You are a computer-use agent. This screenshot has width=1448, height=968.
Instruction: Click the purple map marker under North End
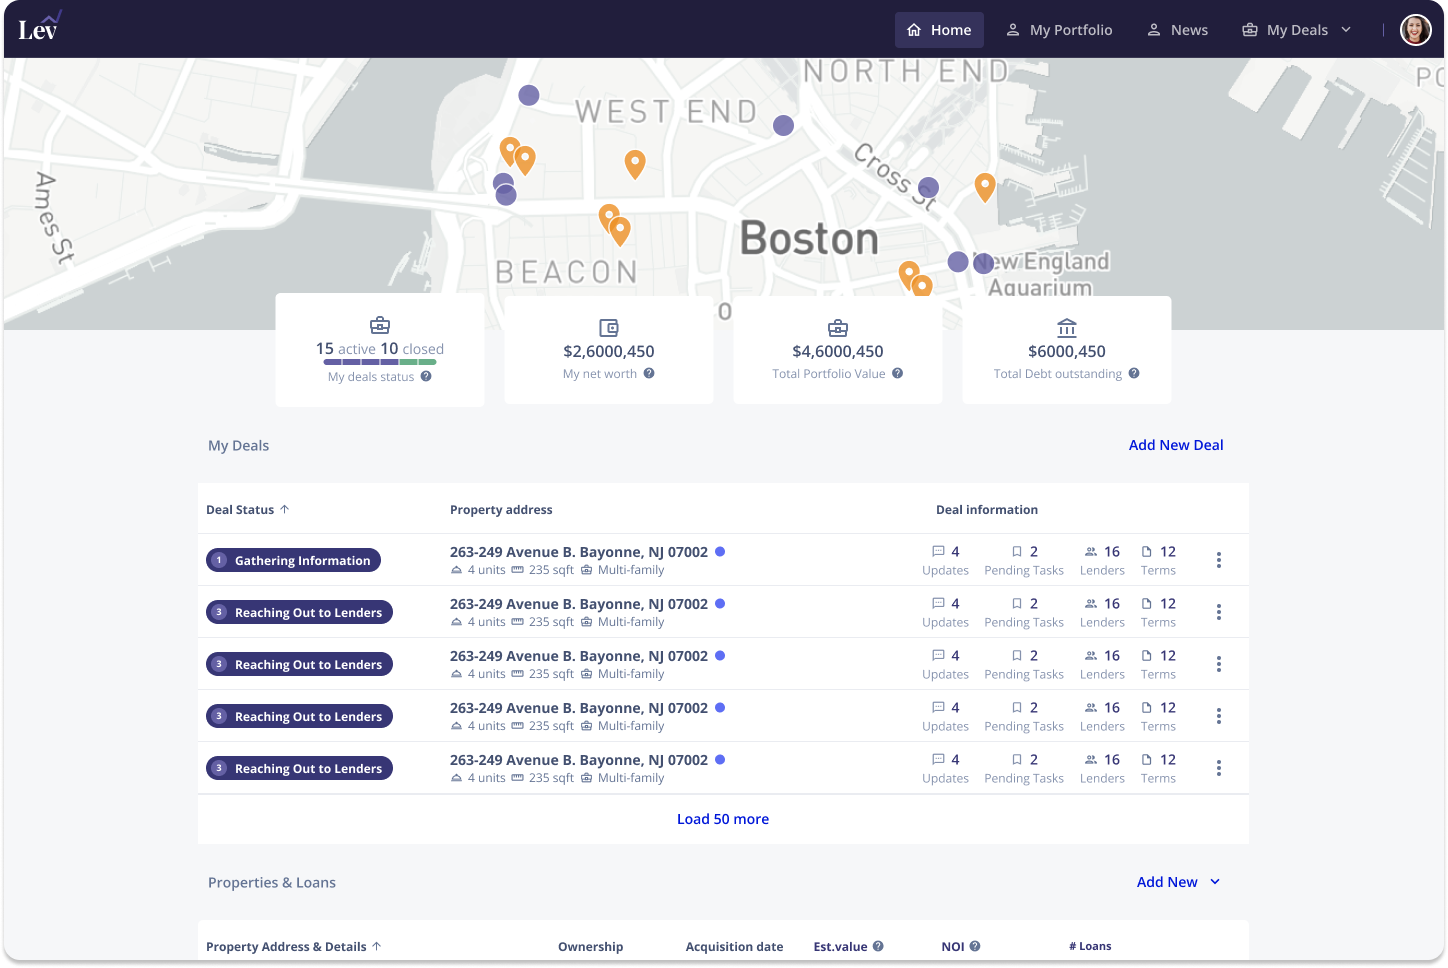tap(784, 125)
